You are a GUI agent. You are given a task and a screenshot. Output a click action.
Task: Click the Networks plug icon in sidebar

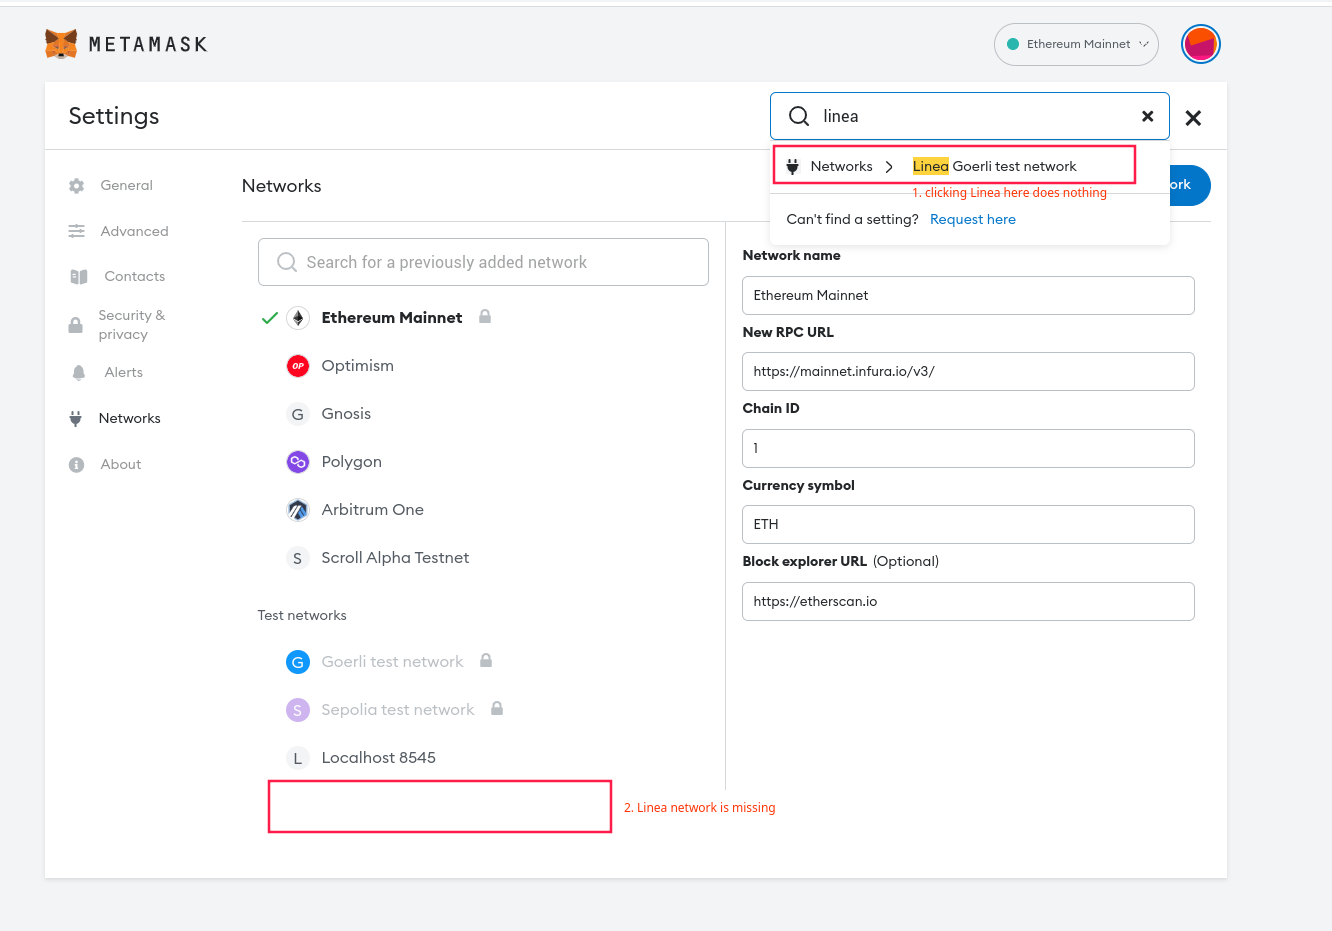click(75, 419)
